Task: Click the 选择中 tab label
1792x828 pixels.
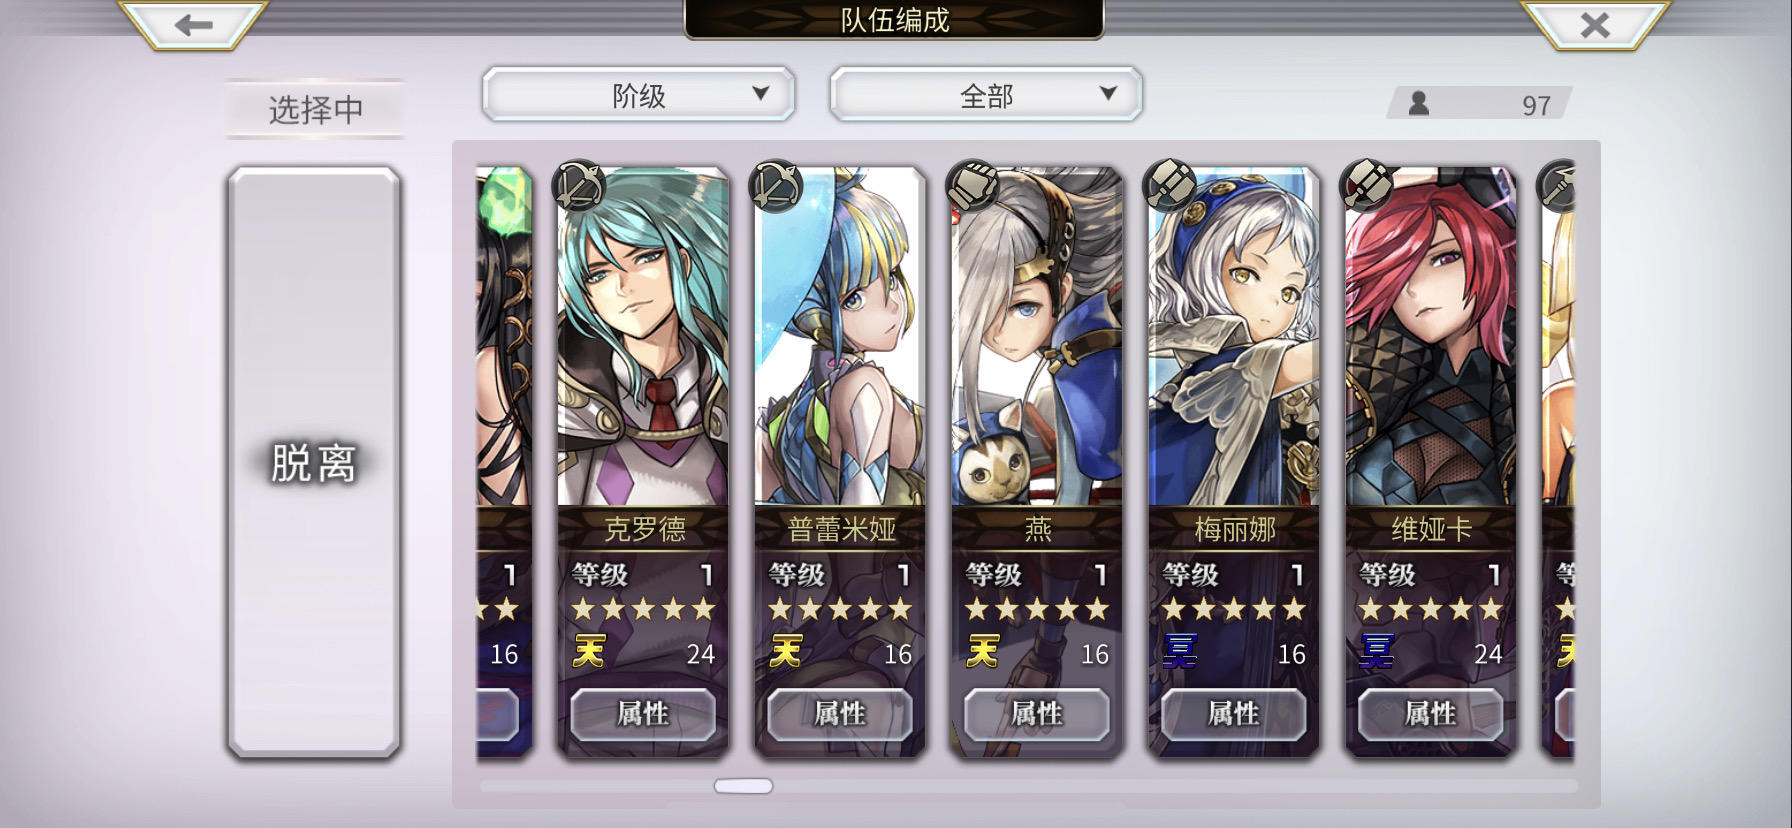Action: (x=315, y=109)
